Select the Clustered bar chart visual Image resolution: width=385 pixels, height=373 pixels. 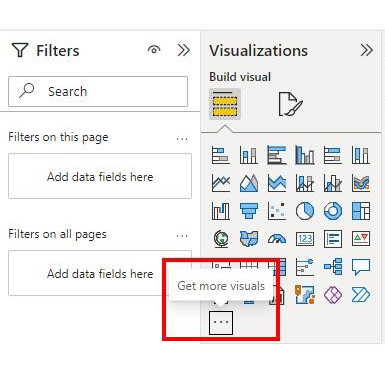[x=276, y=155]
